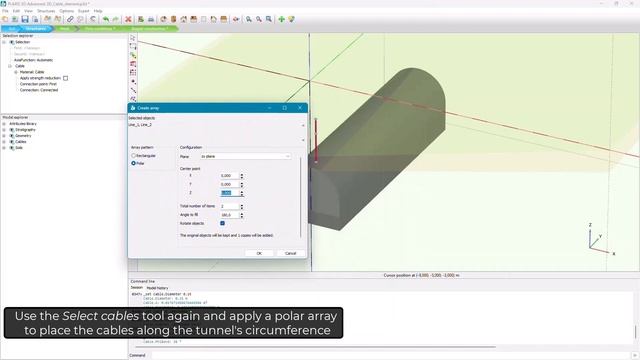Open the Plane dropdown in Create array
640x360 pixels.
245,156
